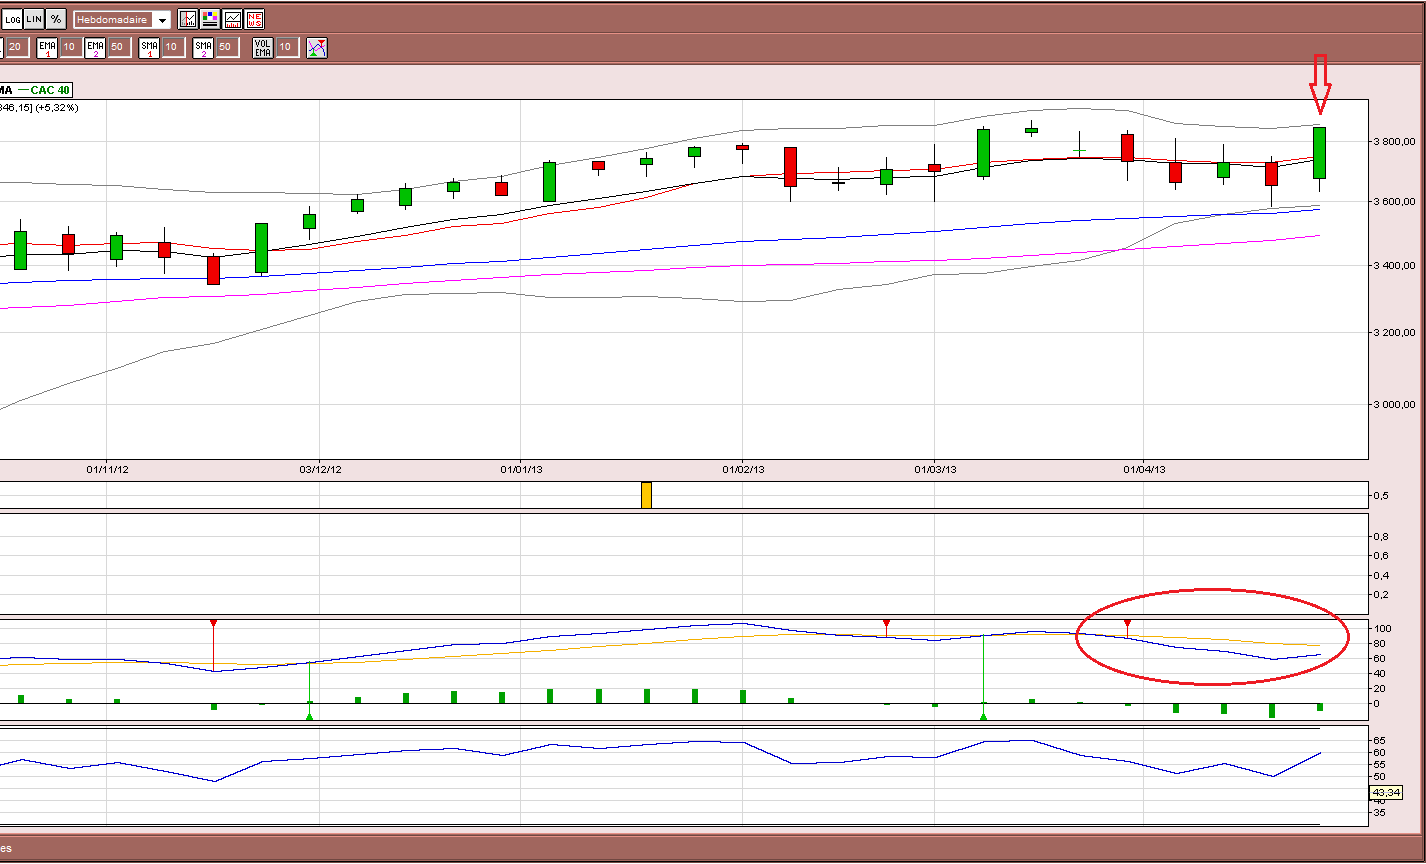Click the 3 400,00 price axis label
The height and width of the screenshot is (864, 1426).
point(1396,266)
